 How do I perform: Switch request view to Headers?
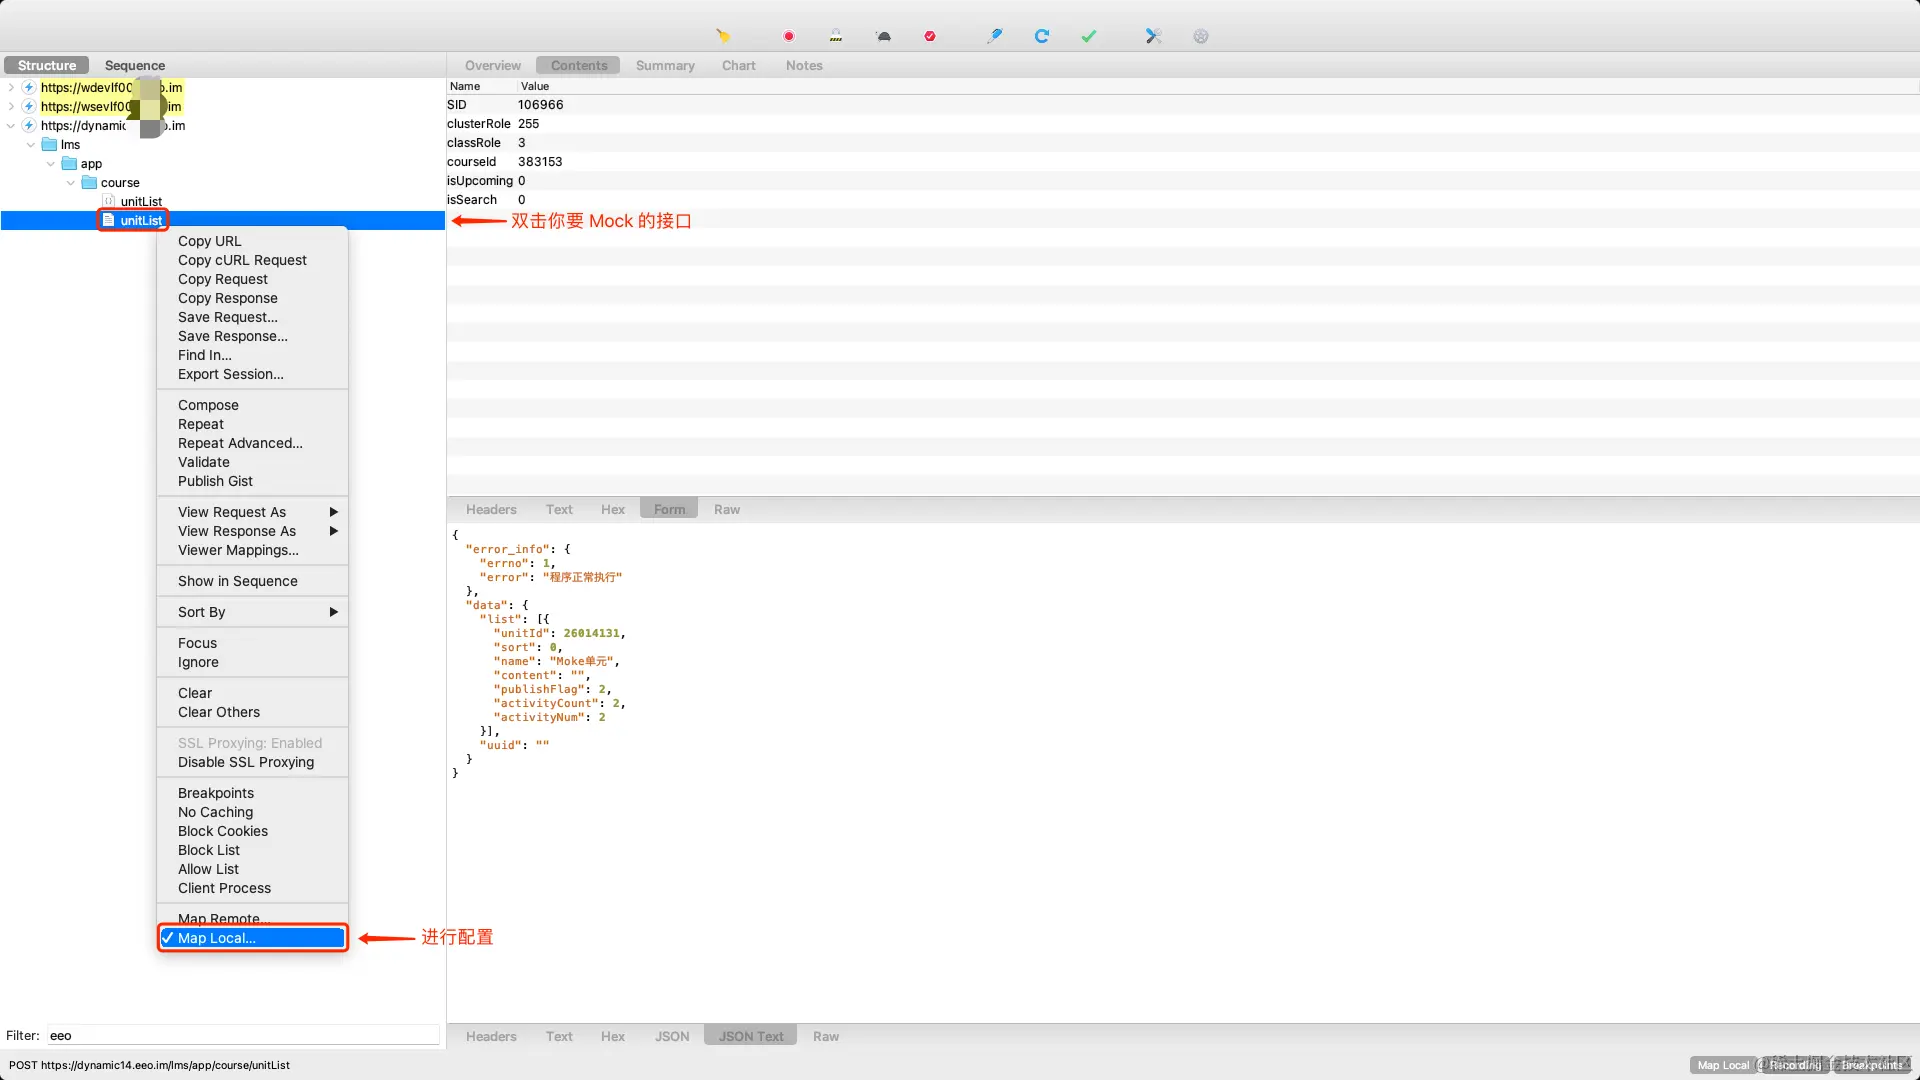491,510
